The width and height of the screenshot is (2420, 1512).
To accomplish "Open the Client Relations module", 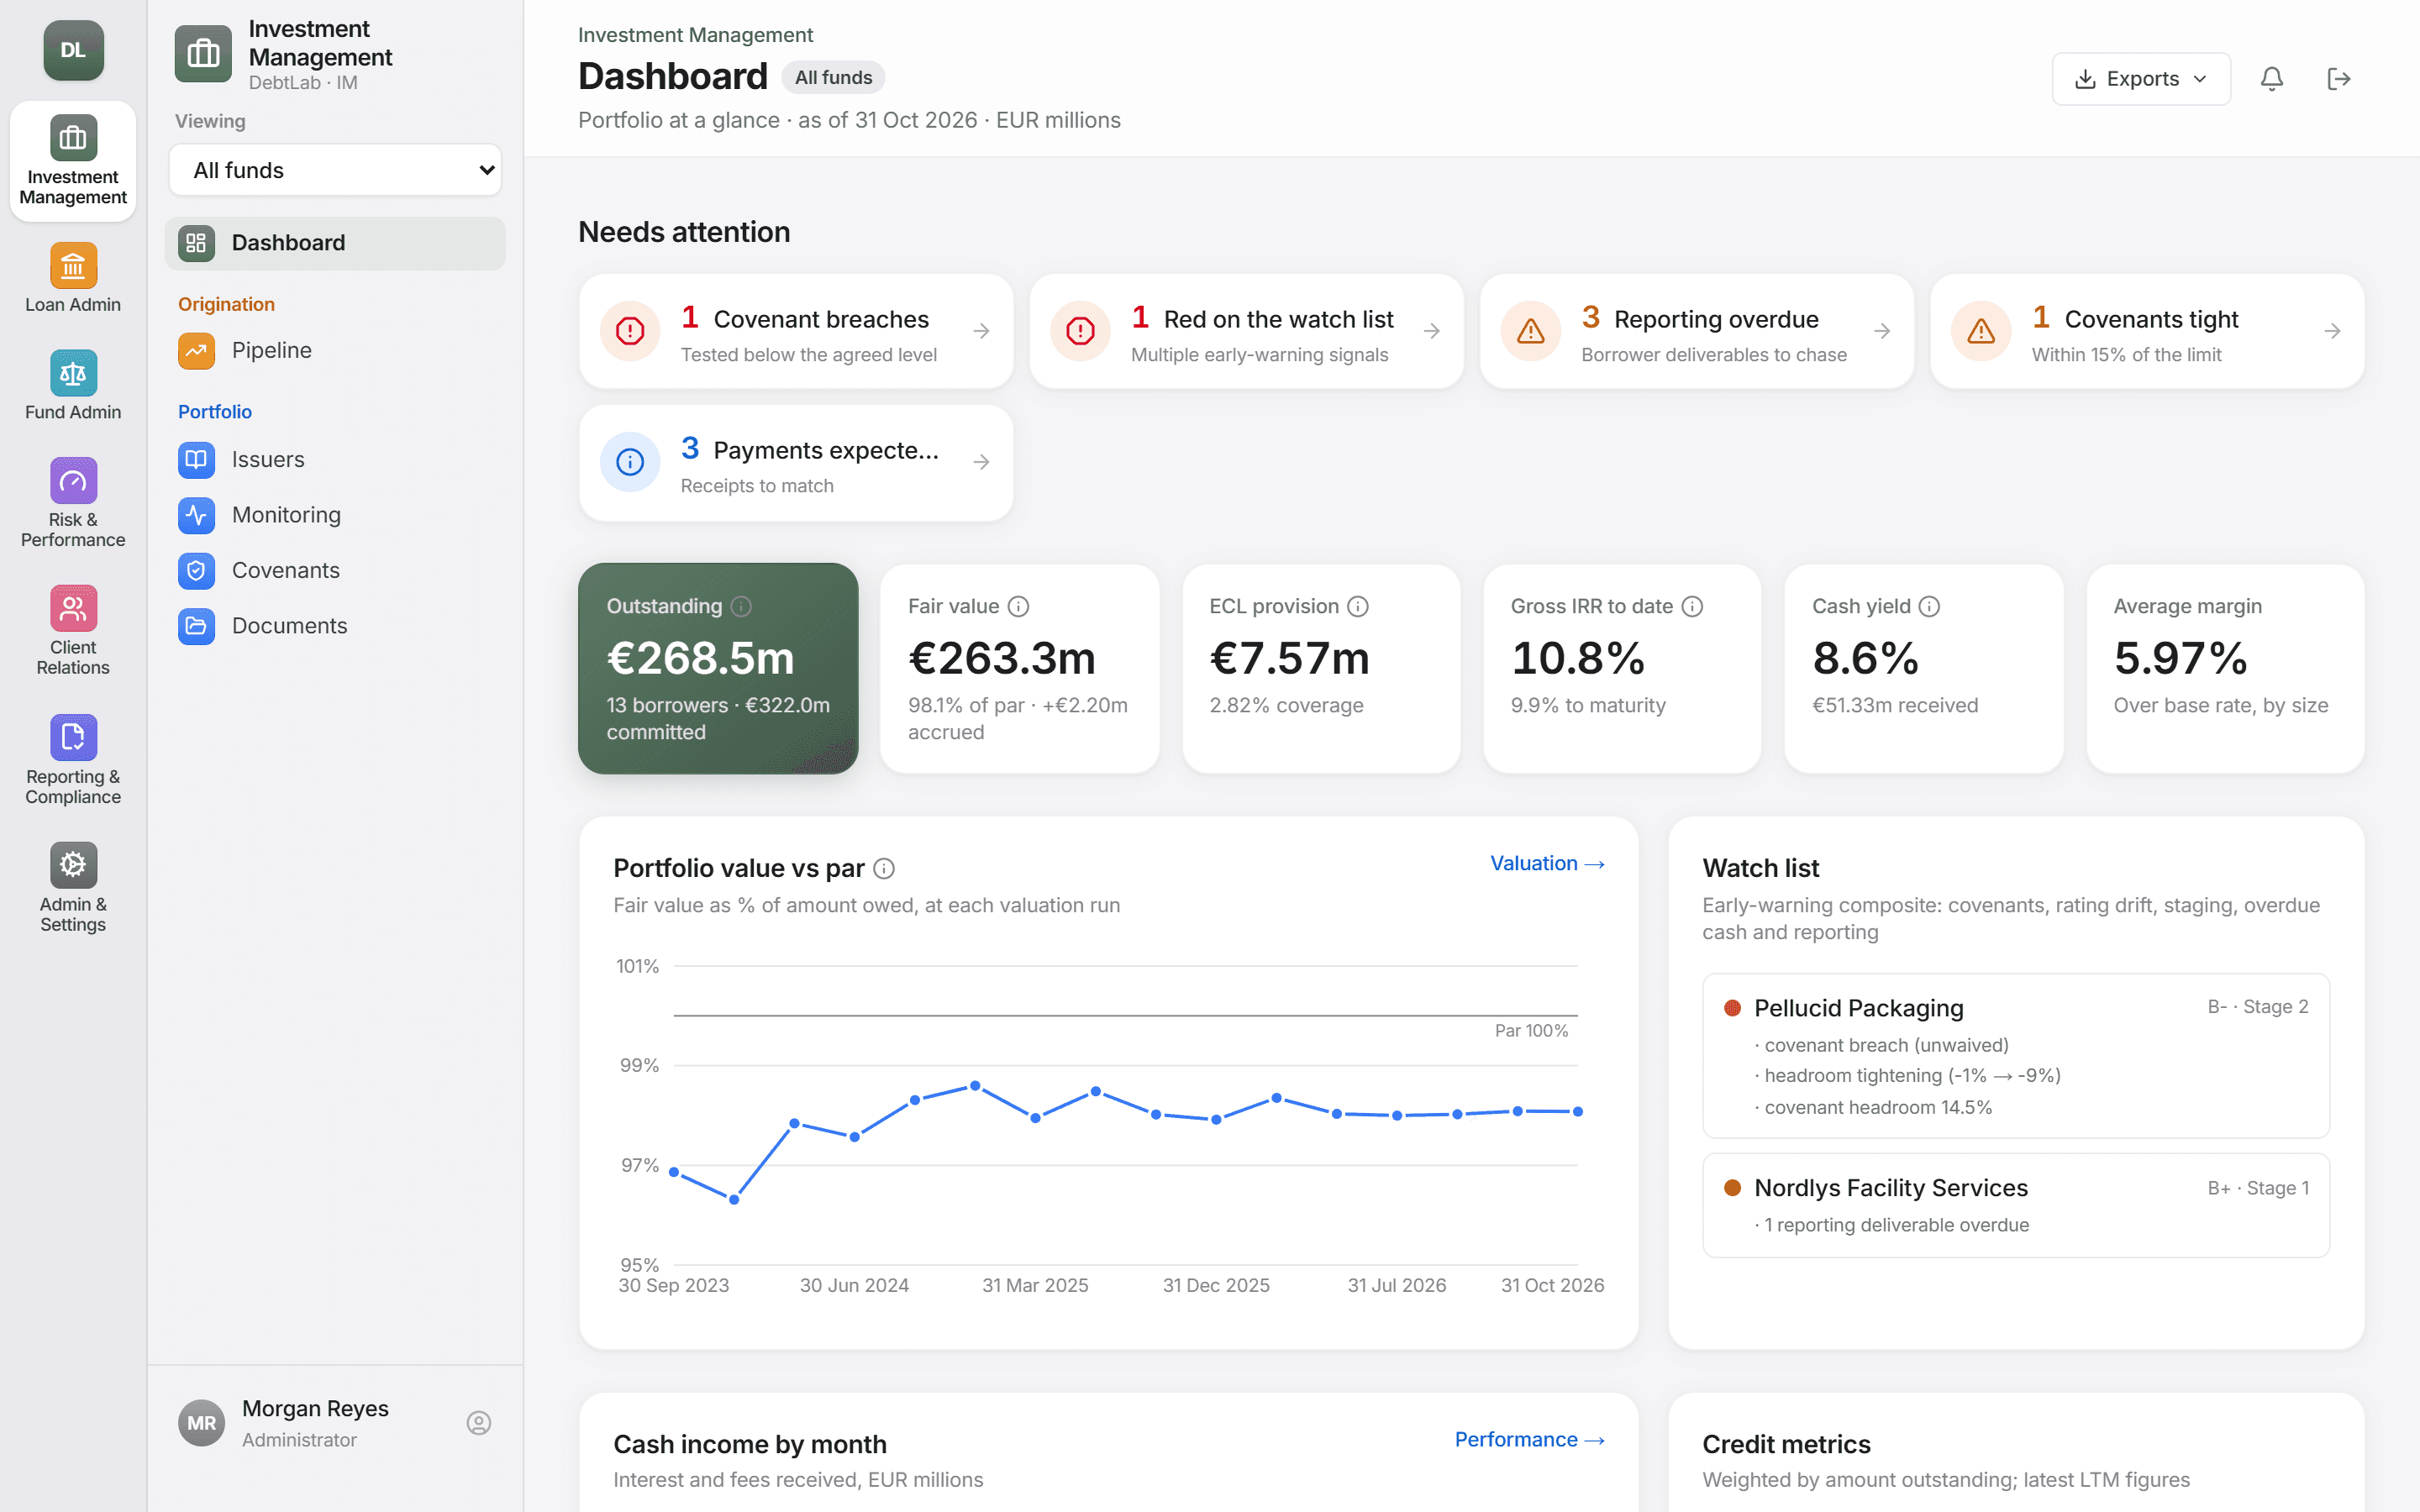I will [73, 630].
